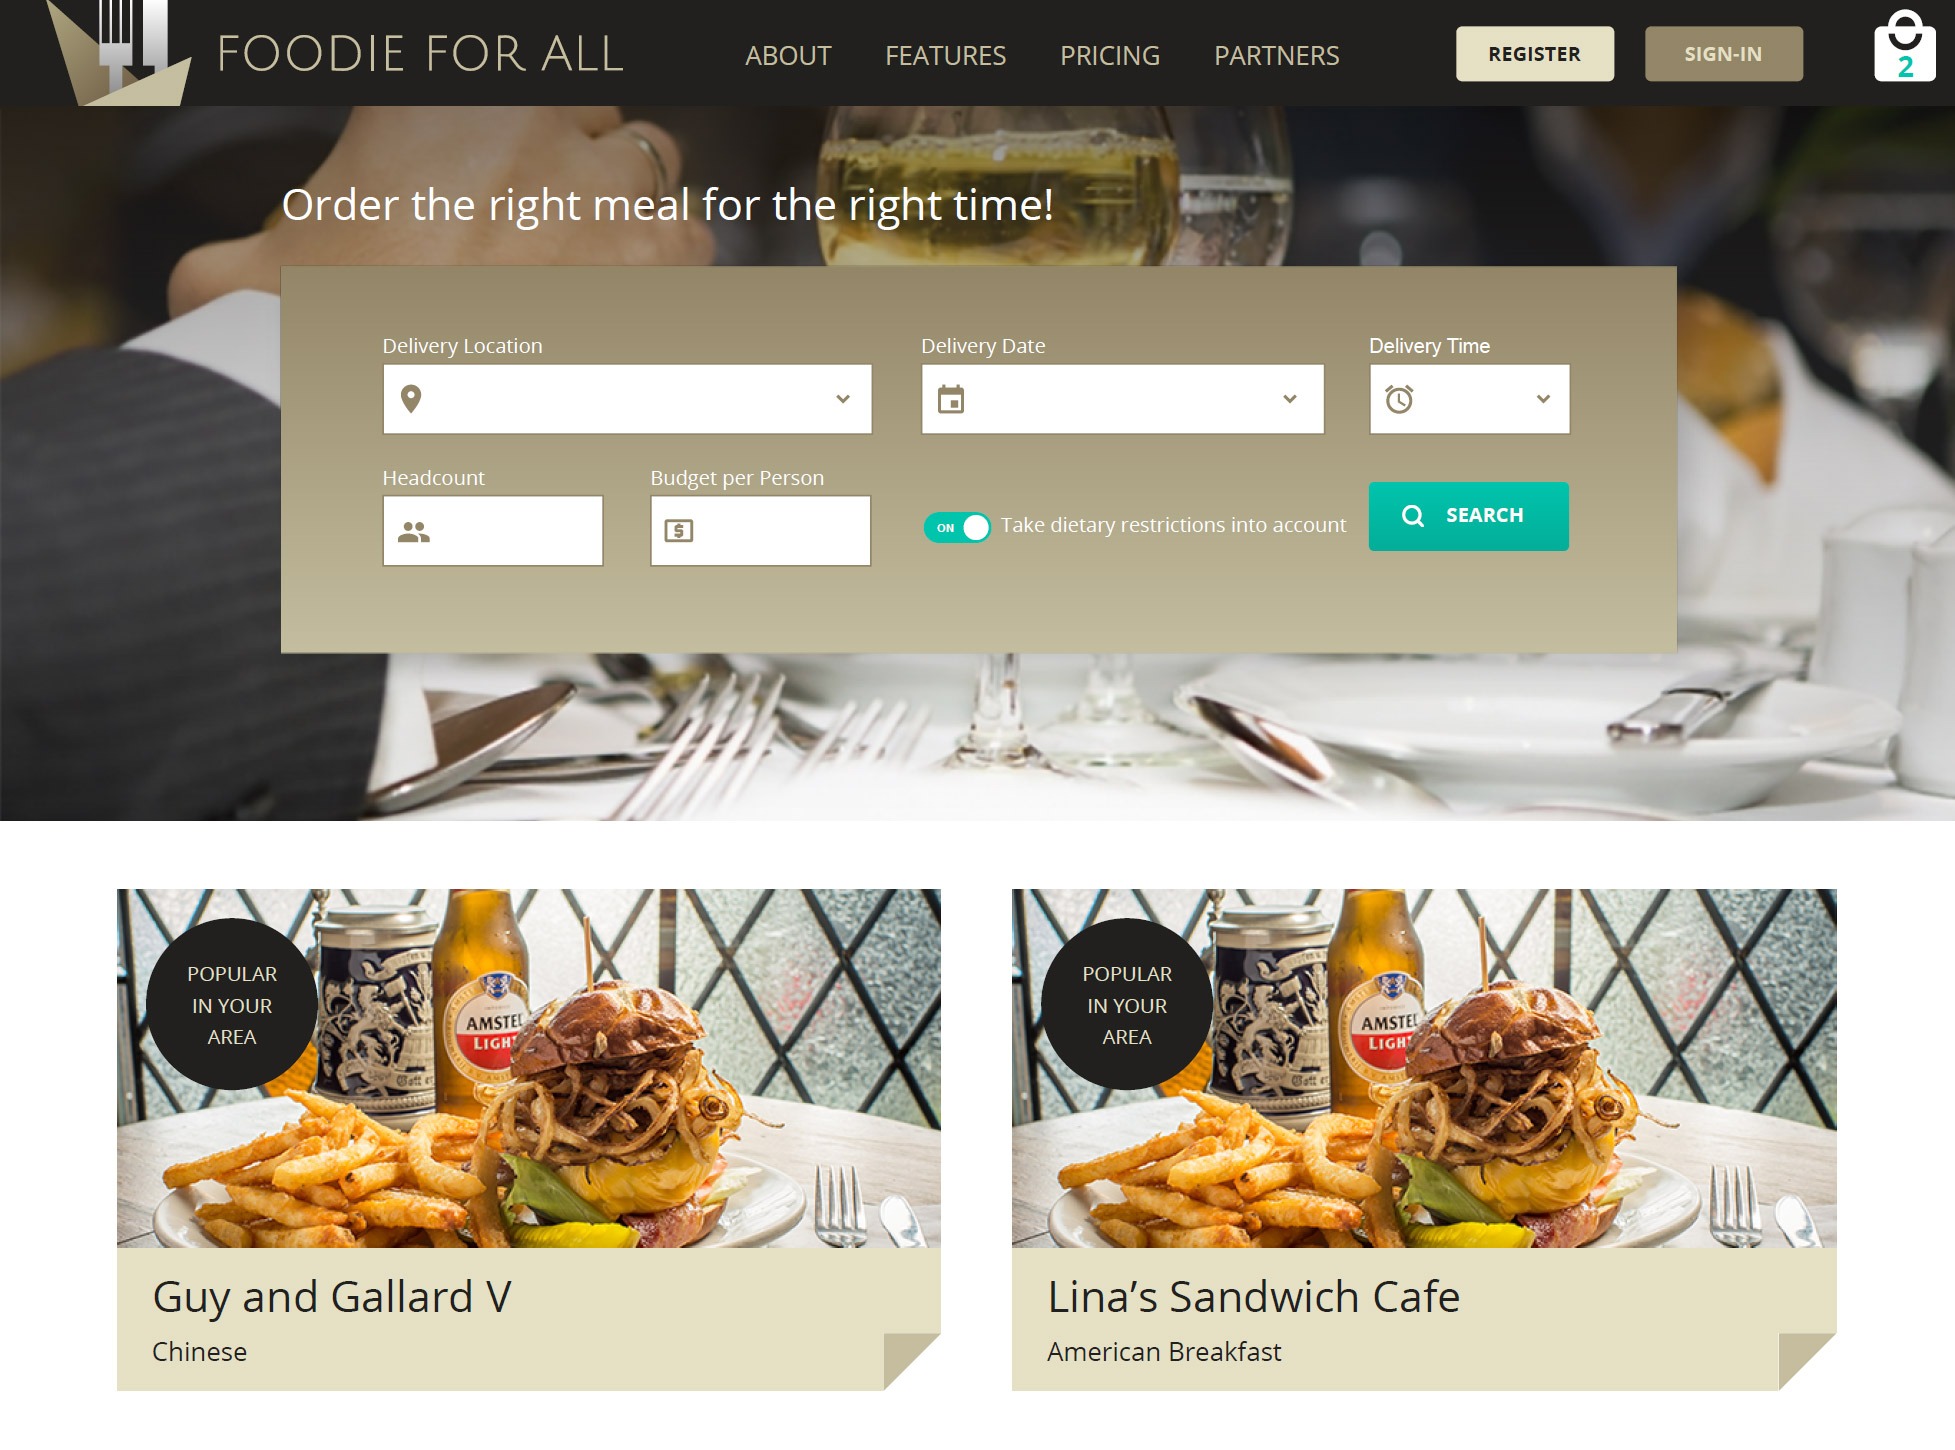Screen dimensions: 1955x1450
Task: Open the Lina's Sandwich Cafe restaurant link
Action: 1253,1297
